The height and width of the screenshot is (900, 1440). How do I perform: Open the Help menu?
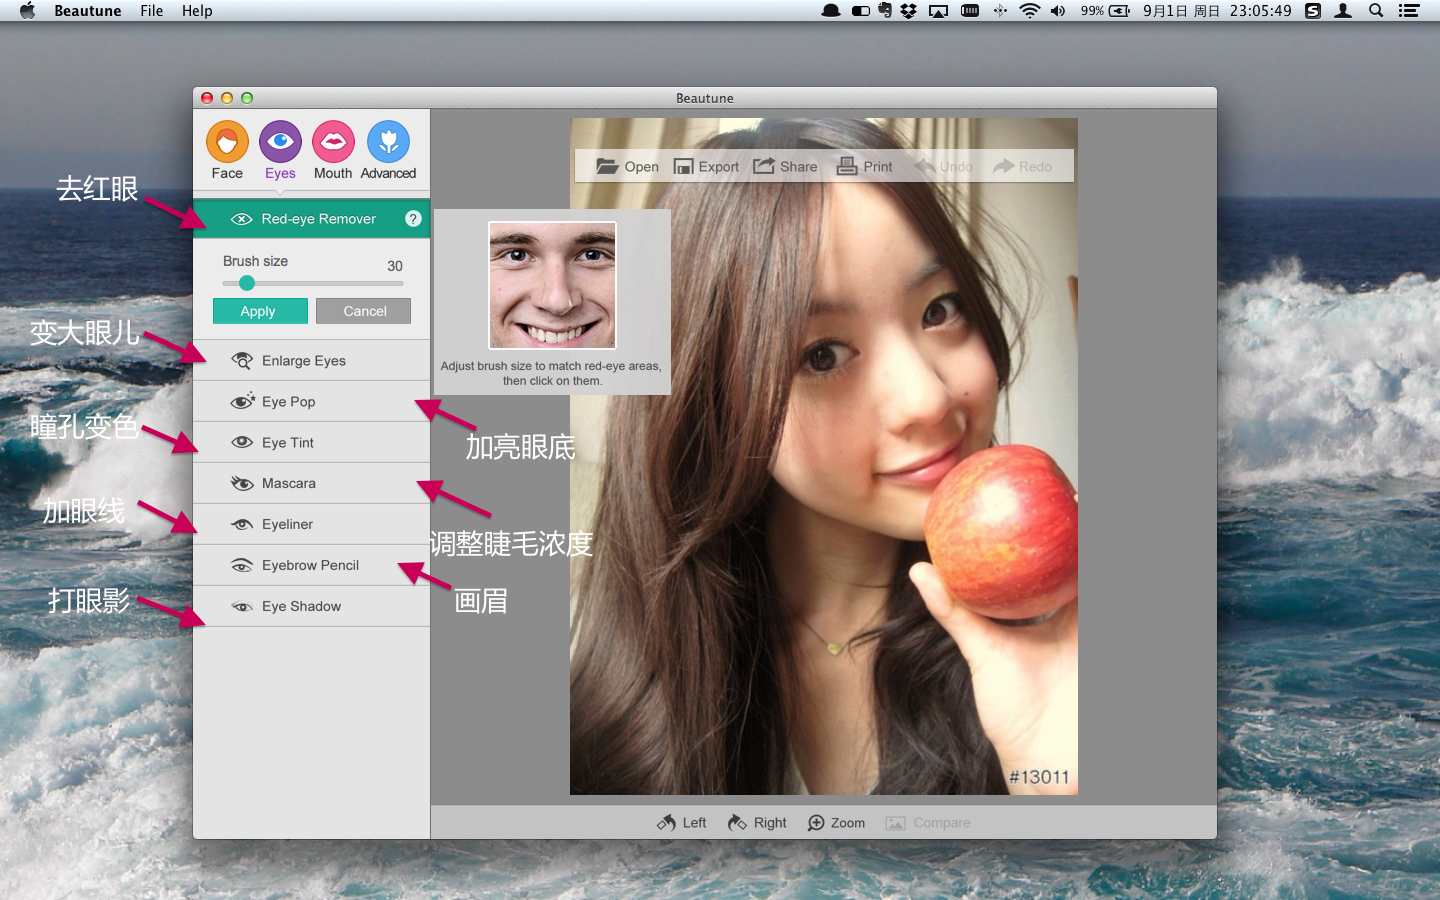click(x=197, y=11)
